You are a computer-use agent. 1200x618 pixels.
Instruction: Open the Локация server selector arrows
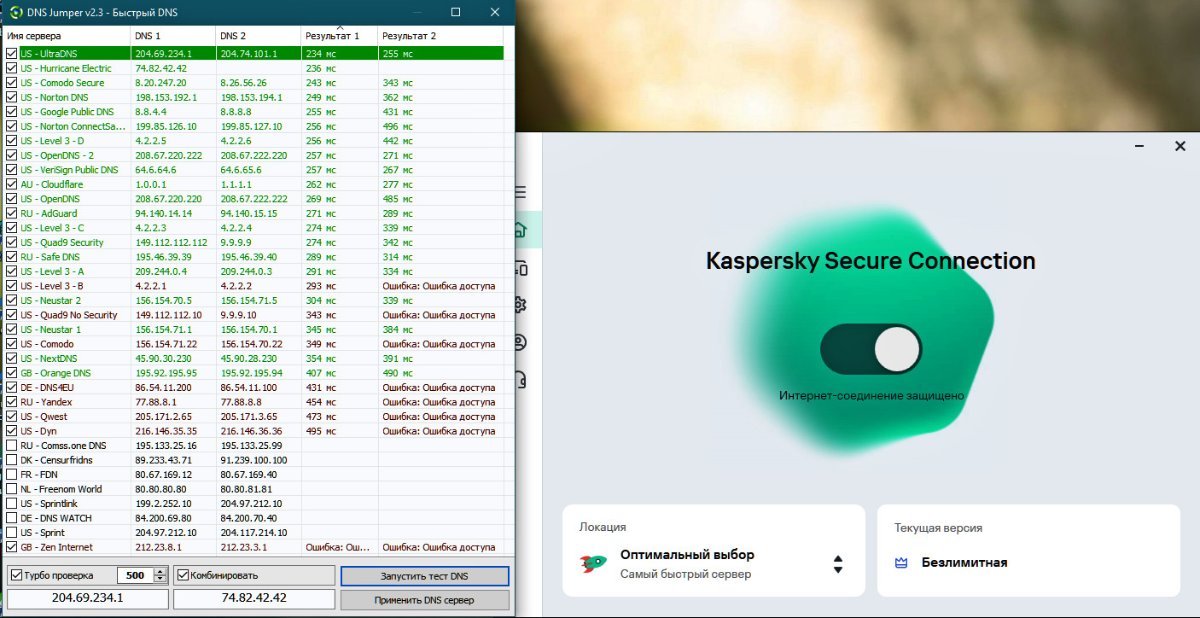(838, 564)
